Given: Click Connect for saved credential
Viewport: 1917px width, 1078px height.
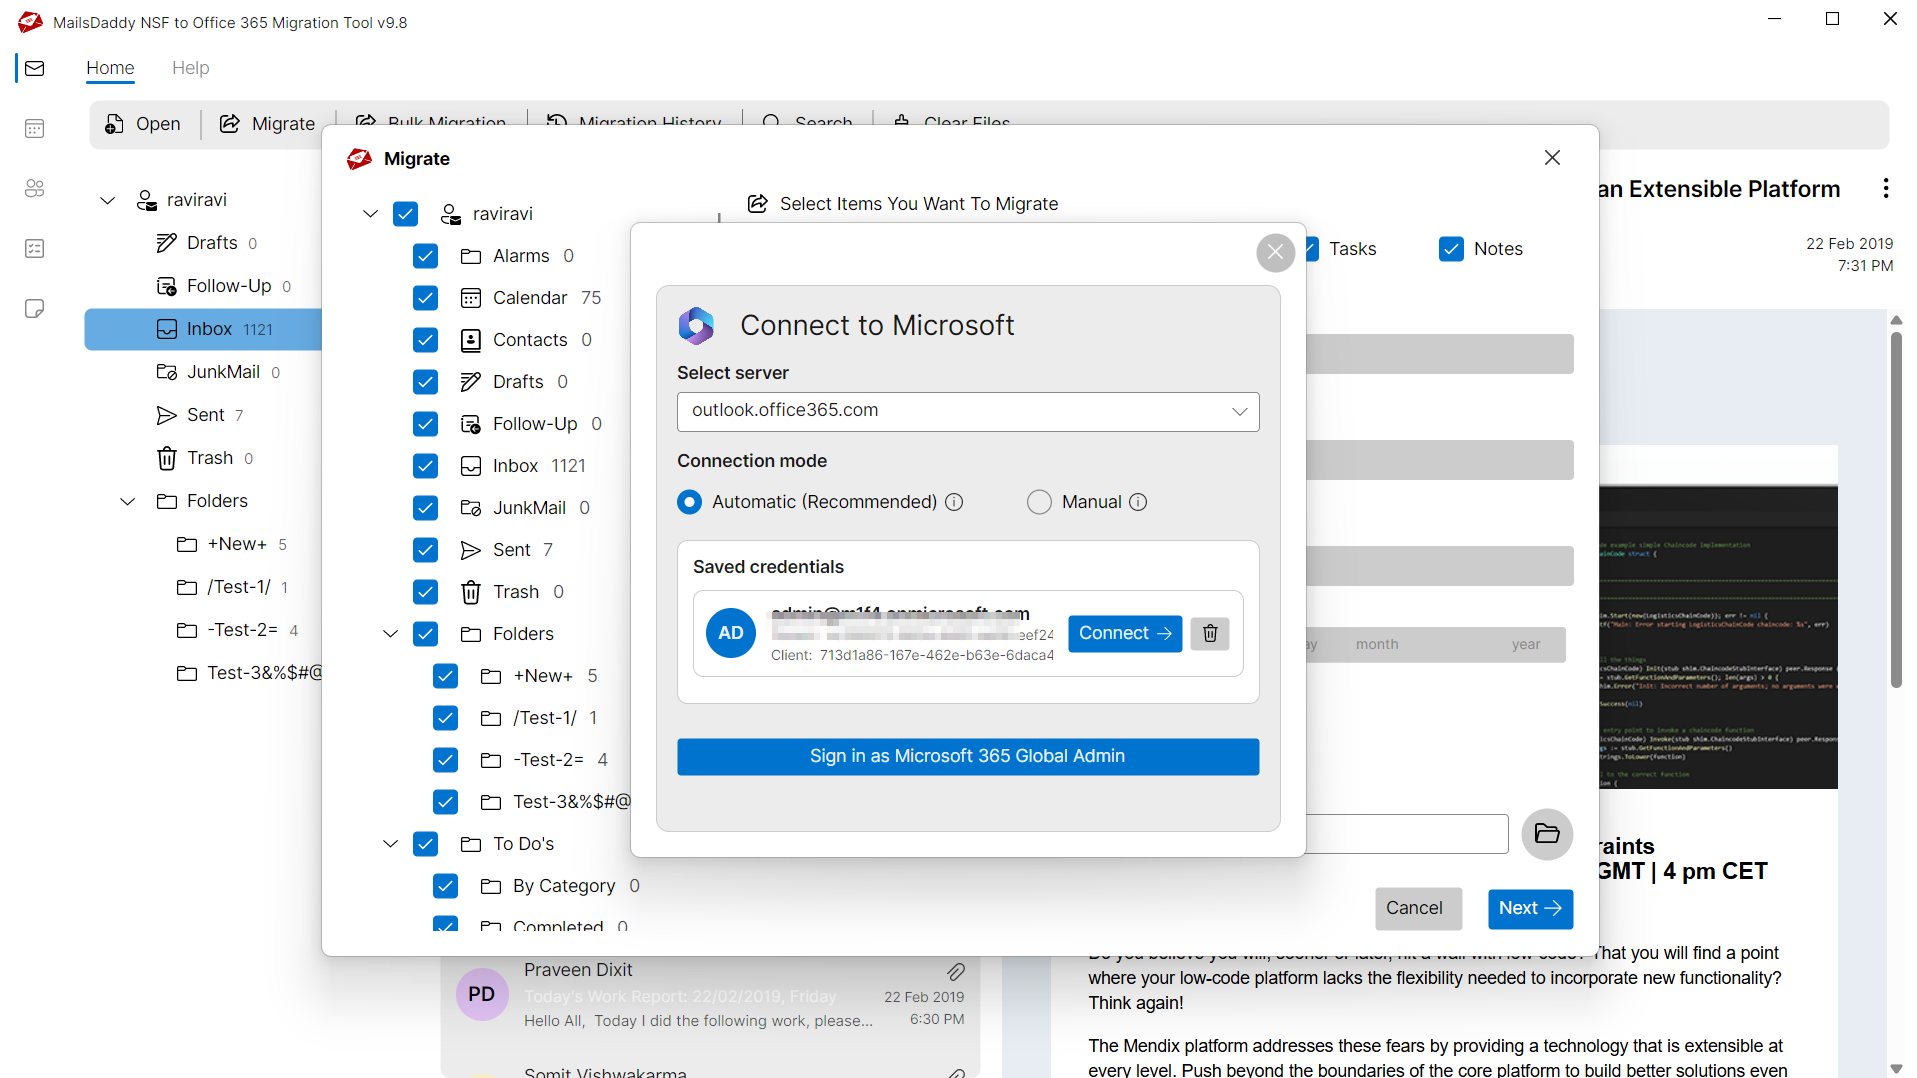Looking at the screenshot, I should point(1125,633).
